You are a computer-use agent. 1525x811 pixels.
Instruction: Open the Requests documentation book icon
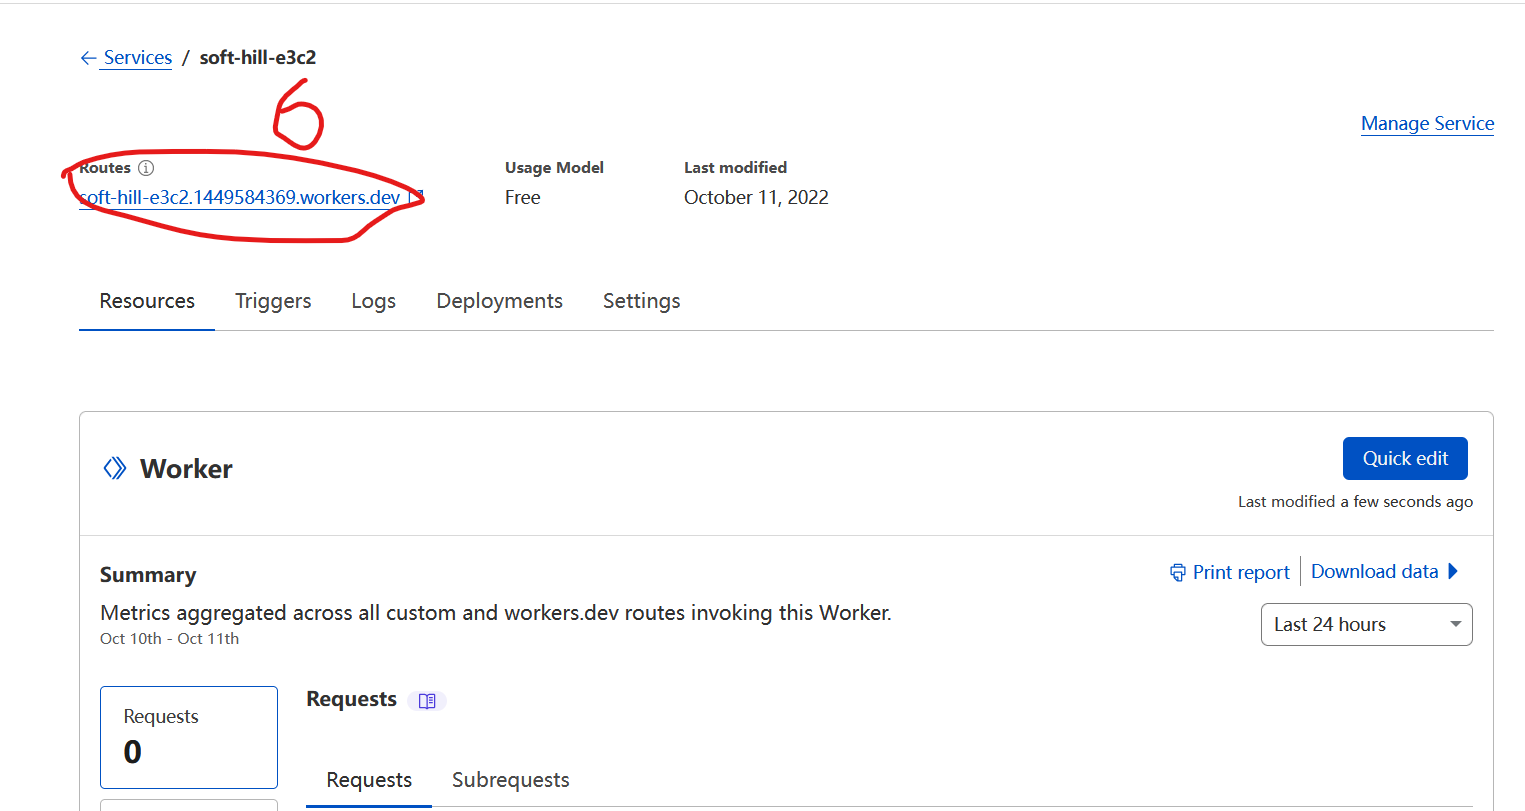pyautogui.click(x=427, y=700)
